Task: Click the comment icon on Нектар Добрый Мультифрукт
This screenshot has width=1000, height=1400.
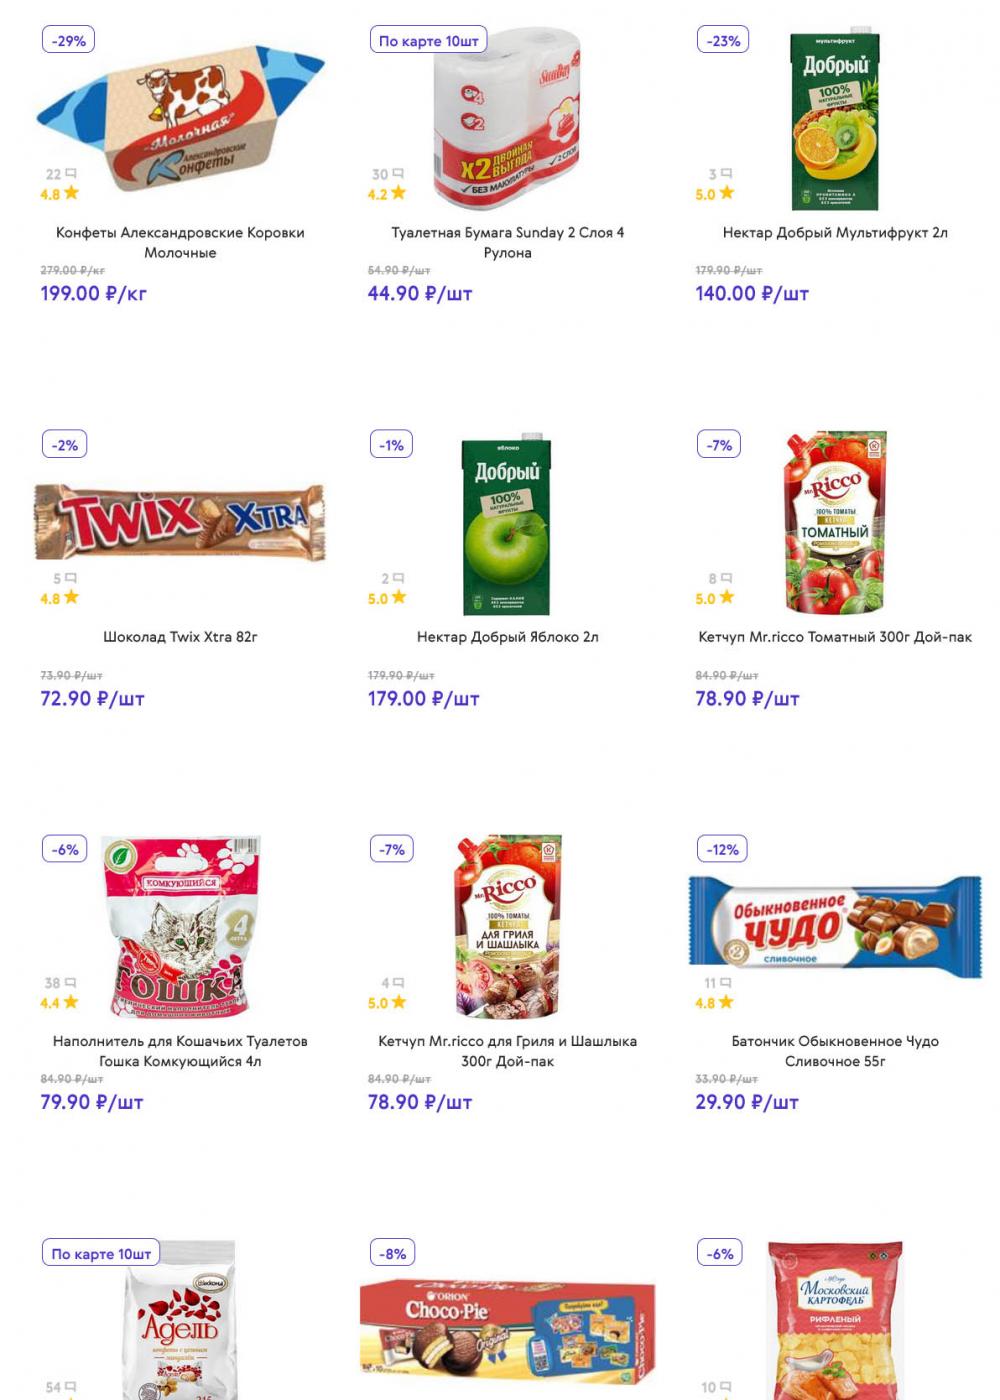Action: pos(727,173)
